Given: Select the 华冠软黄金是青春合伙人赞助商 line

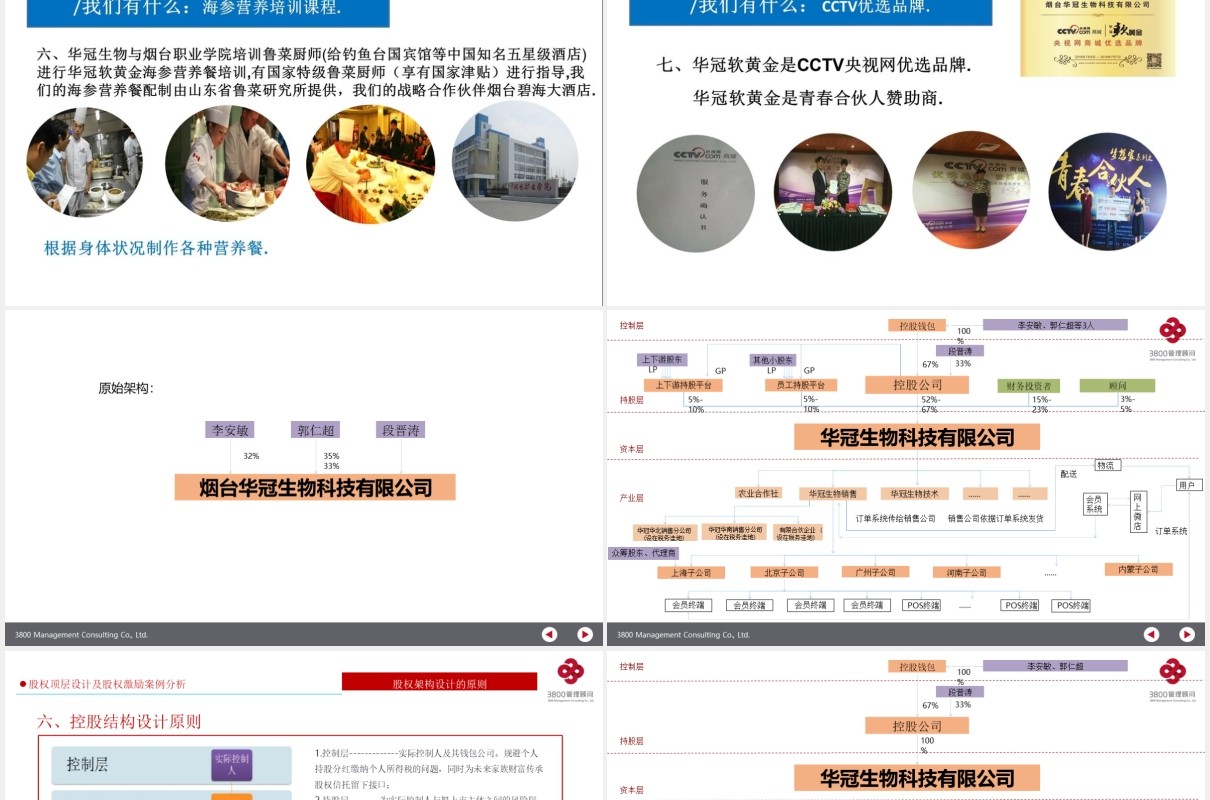Looking at the screenshot, I should [x=818, y=98].
